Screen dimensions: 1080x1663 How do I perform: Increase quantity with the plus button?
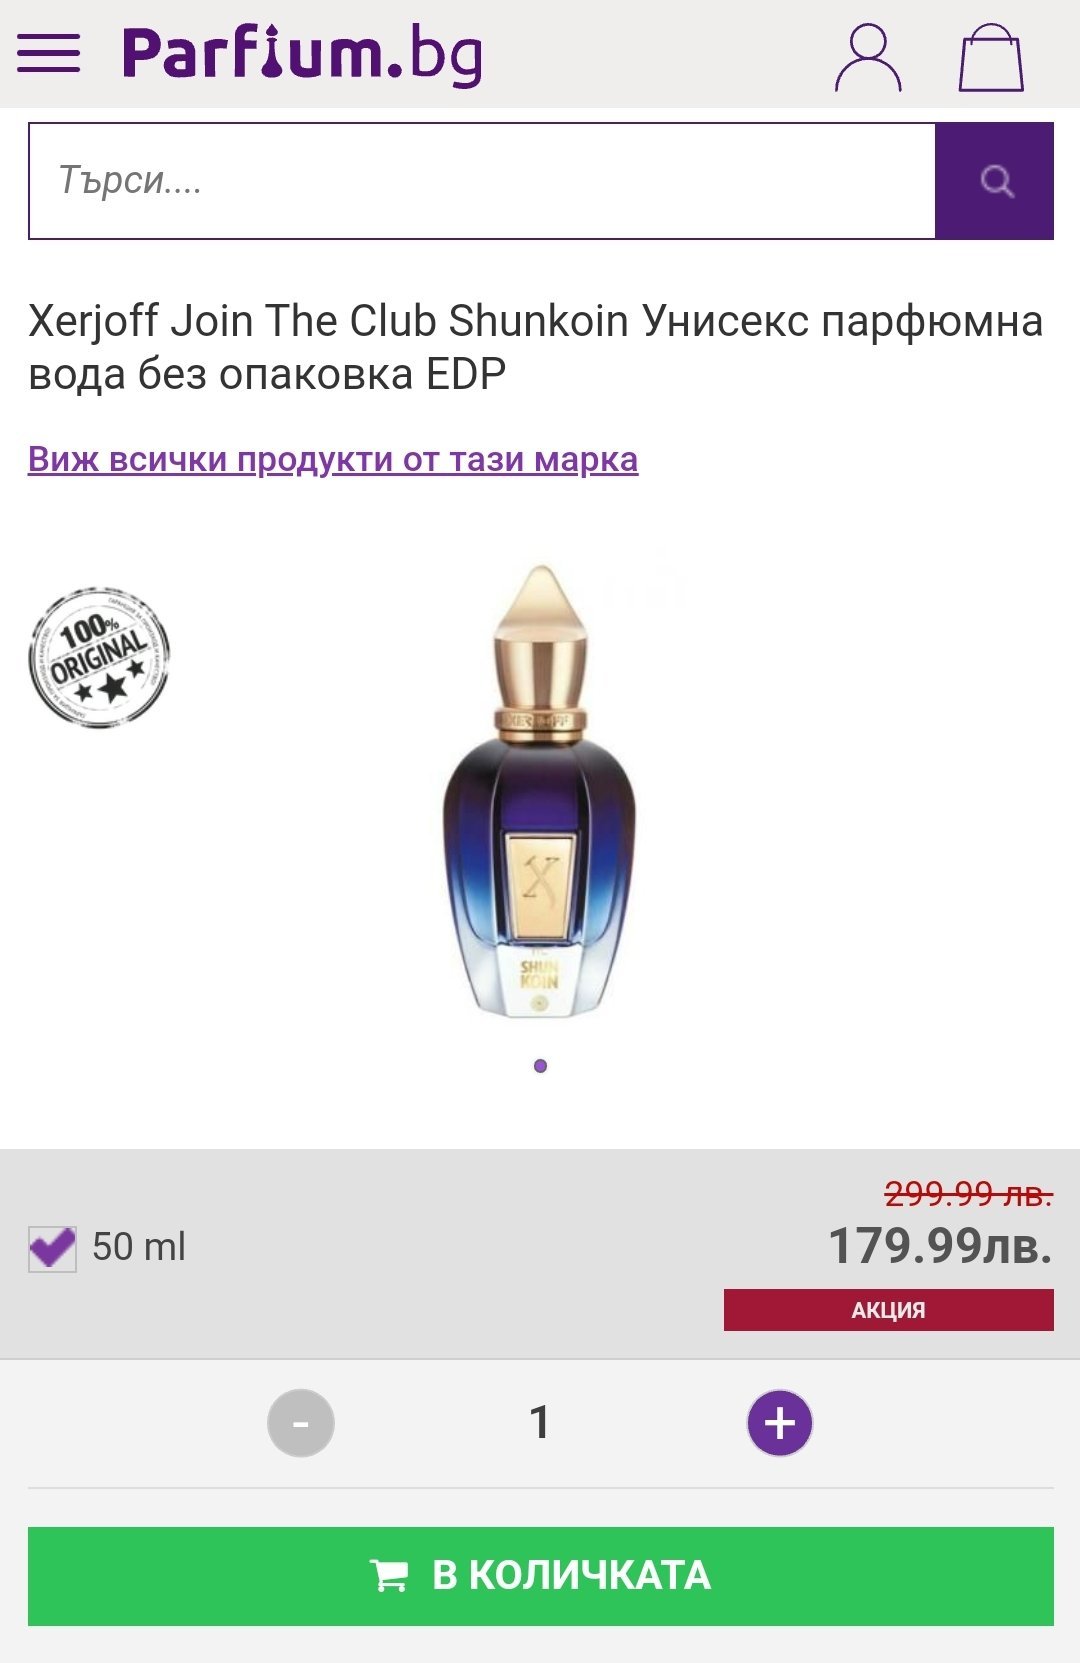[x=780, y=1423]
